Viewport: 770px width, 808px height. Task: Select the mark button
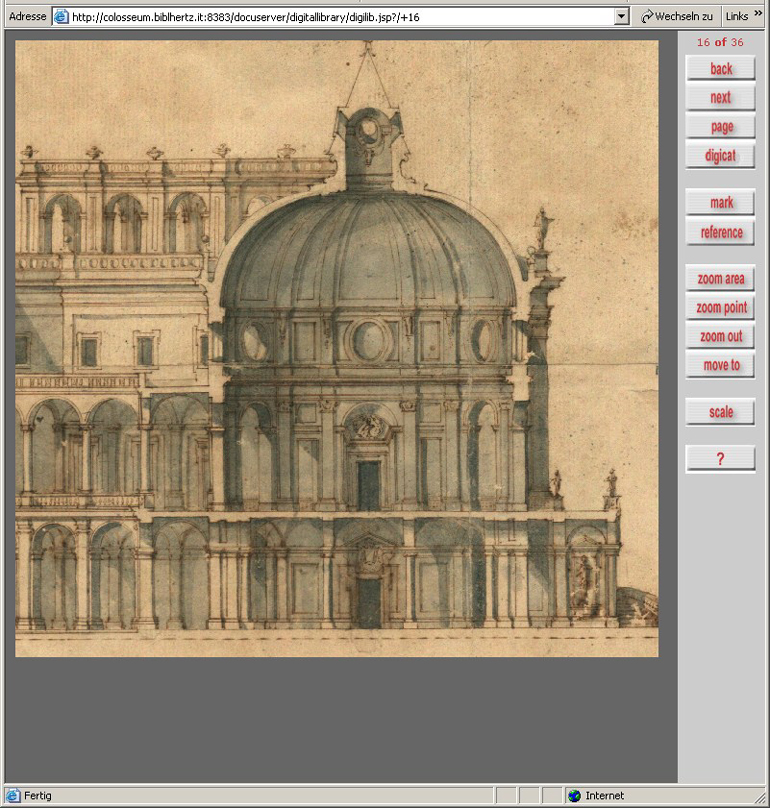(720, 203)
